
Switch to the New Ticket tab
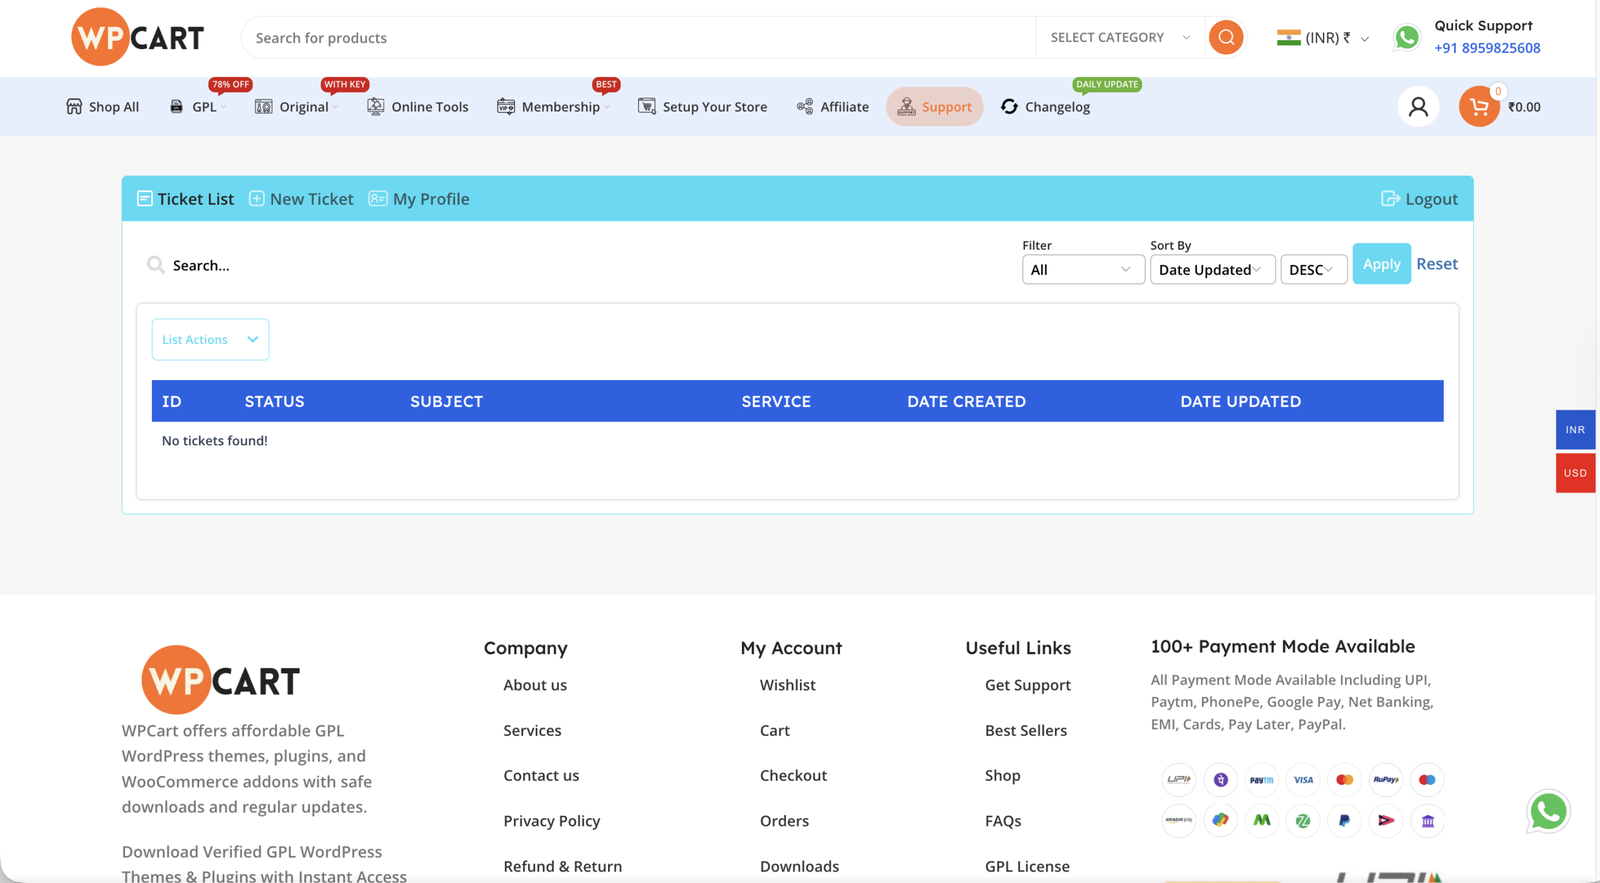point(301,199)
